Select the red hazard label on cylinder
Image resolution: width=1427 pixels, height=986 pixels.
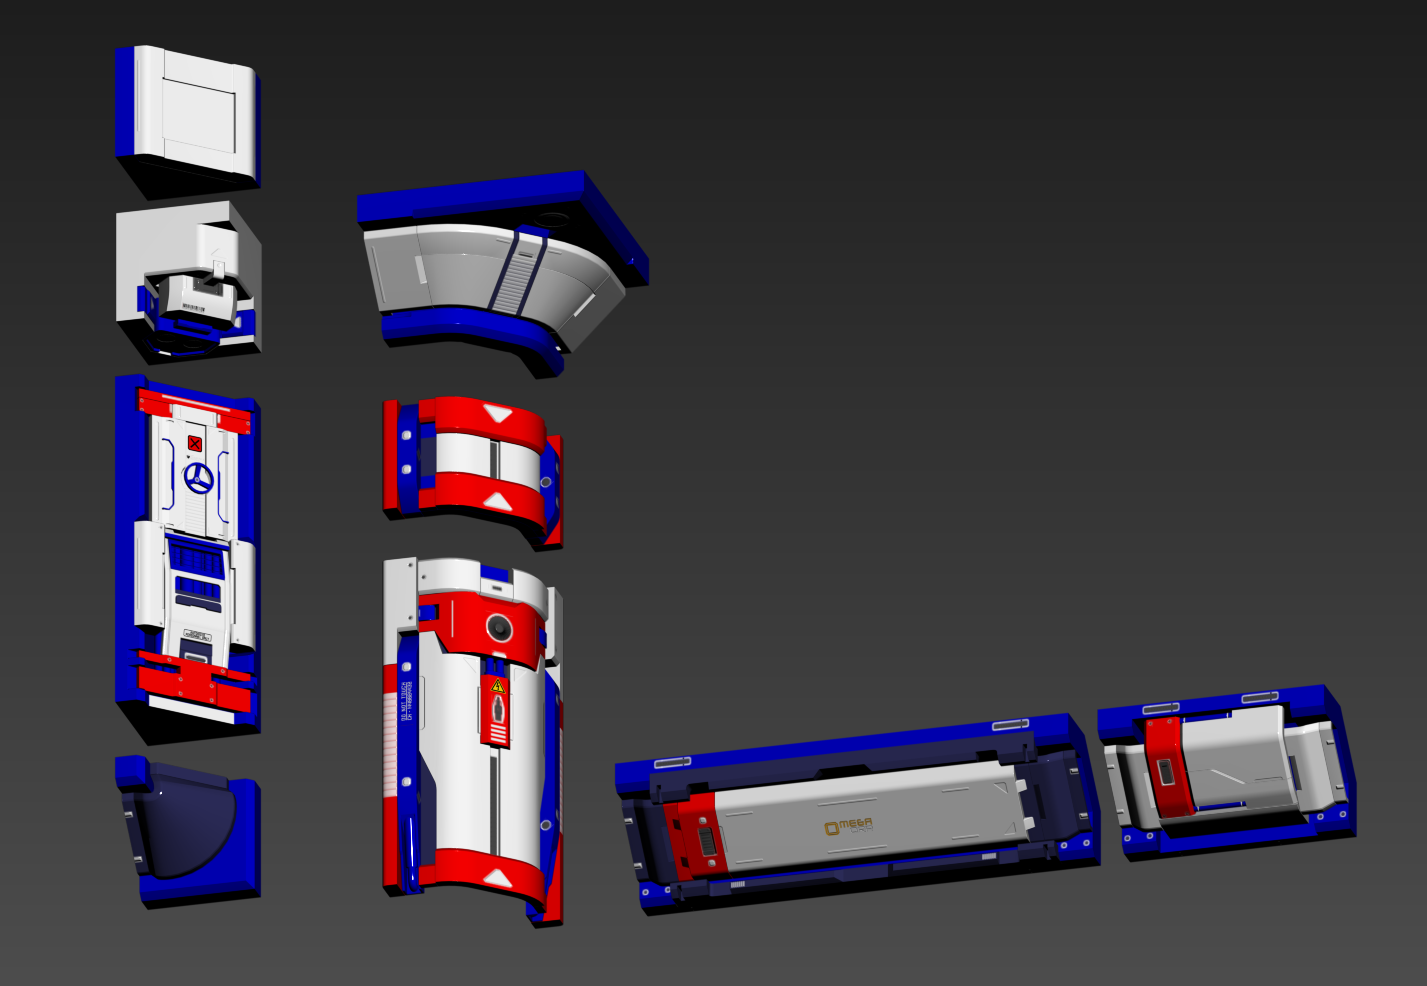tap(495, 711)
